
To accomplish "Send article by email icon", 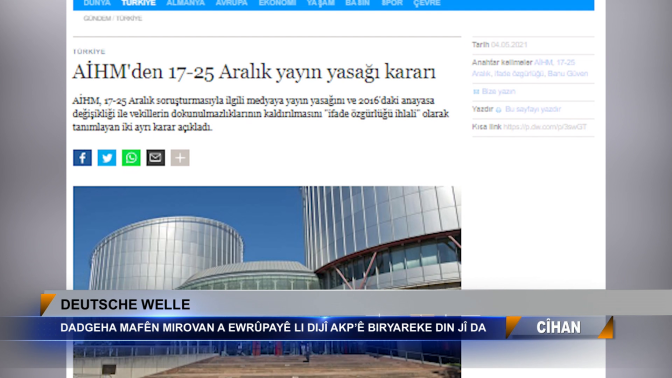I will pos(156,158).
